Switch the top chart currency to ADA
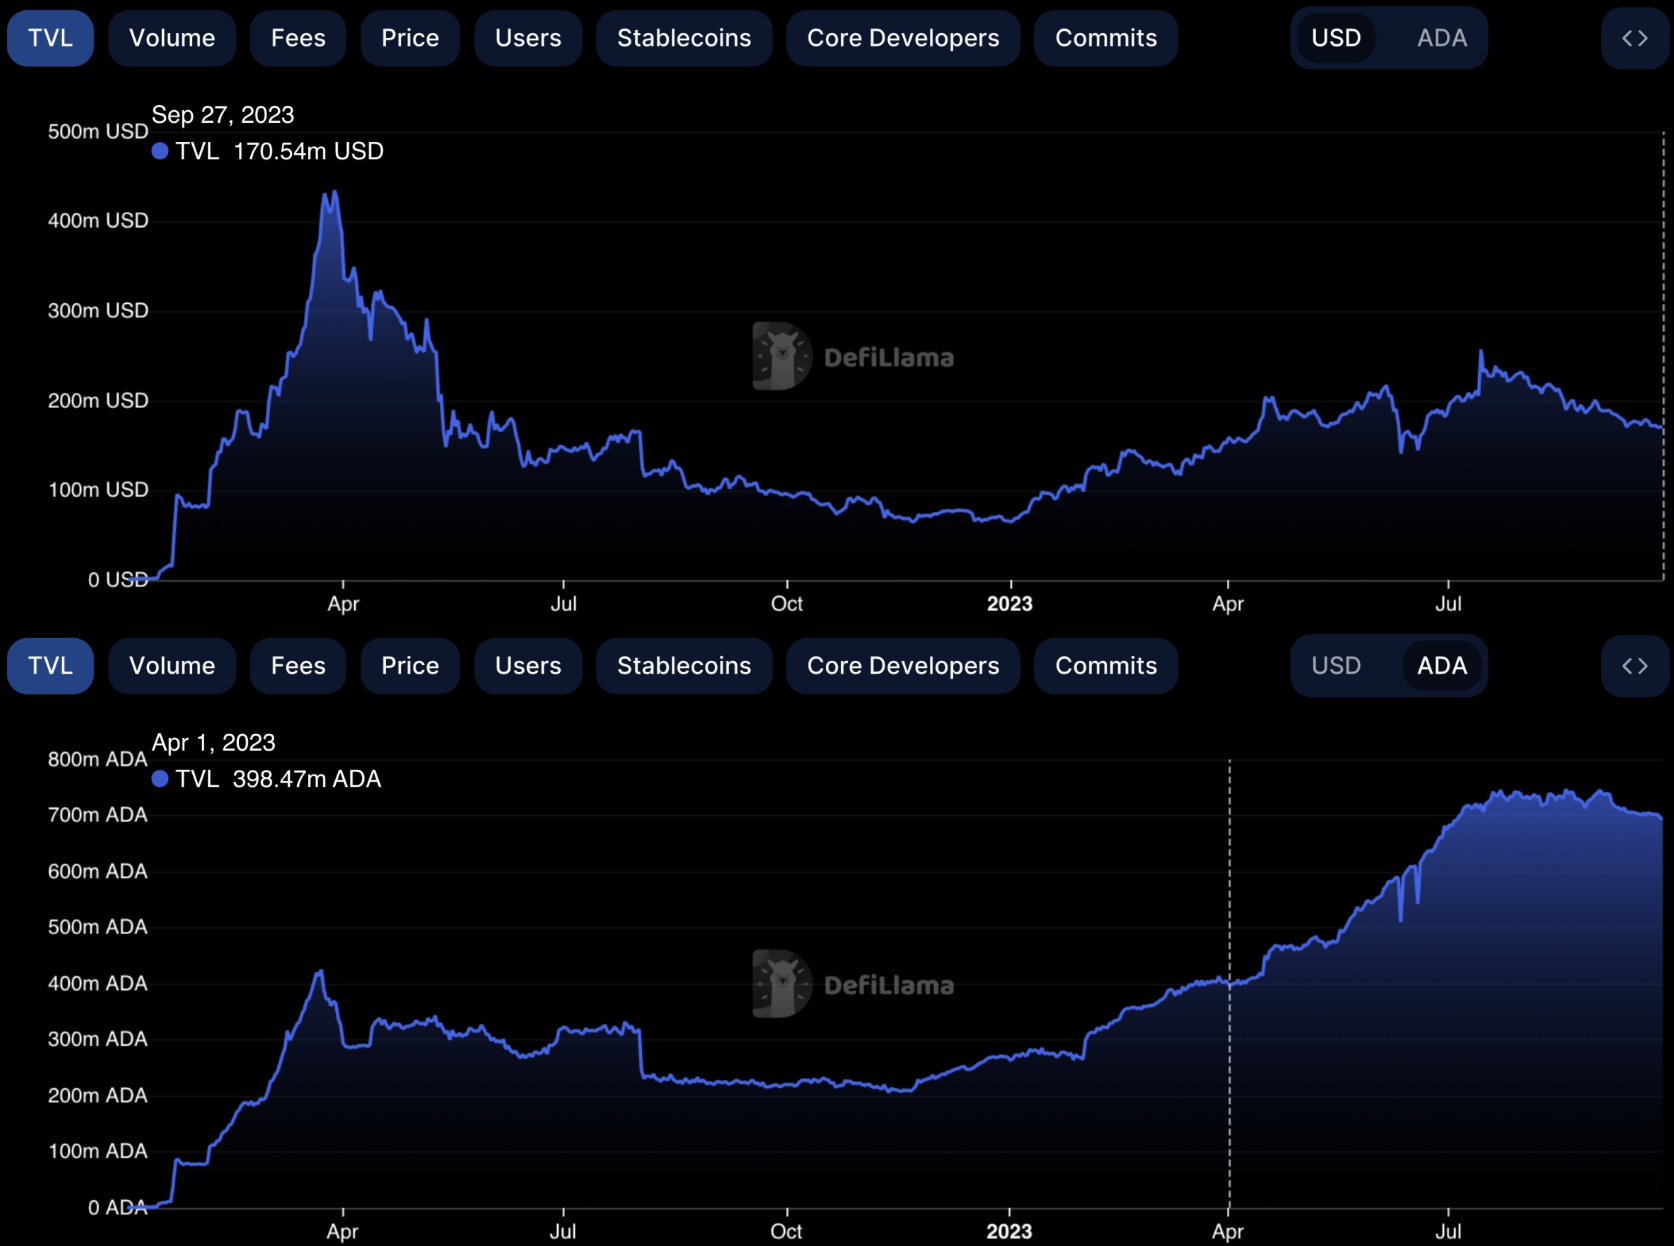This screenshot has height=1246, width=1674. tap(1442, 38)
